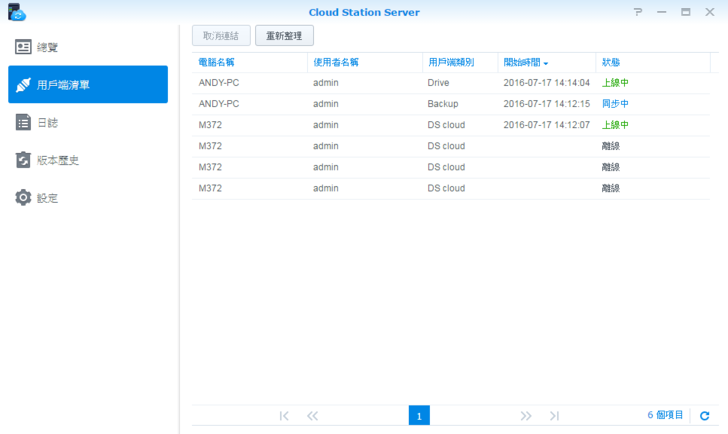Open 設定 settings gear icon
The height and width of the screenshot is (434, 728).
click(x=23, y=198)
